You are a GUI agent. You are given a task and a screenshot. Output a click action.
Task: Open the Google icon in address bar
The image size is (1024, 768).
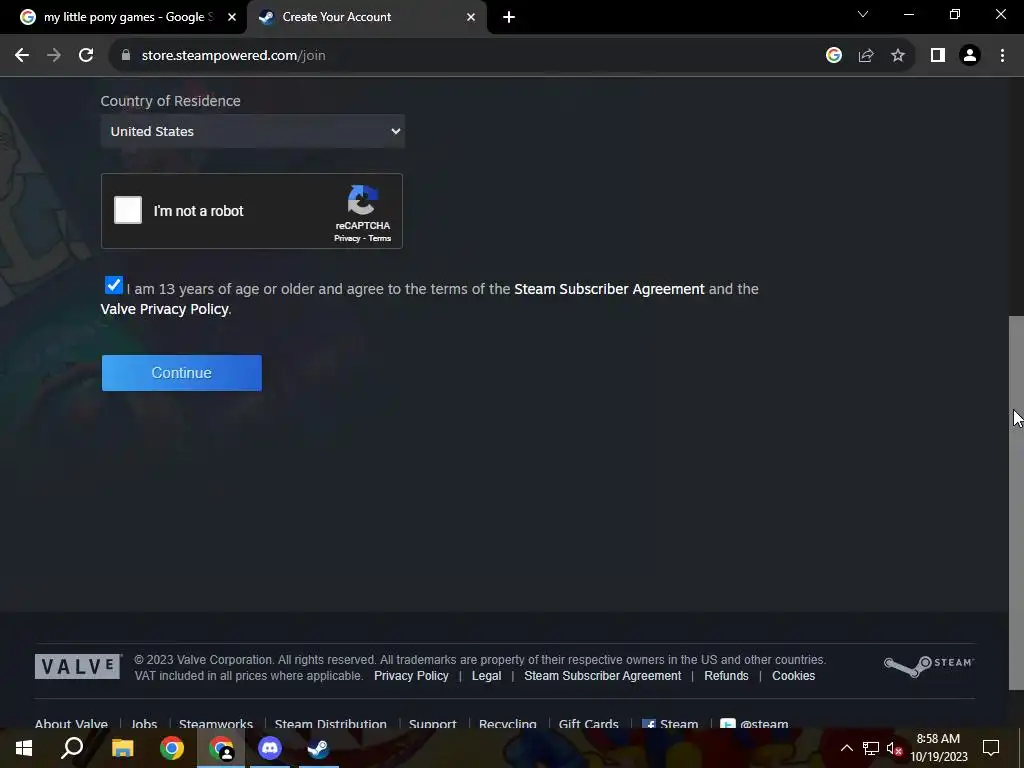point(833,56)
